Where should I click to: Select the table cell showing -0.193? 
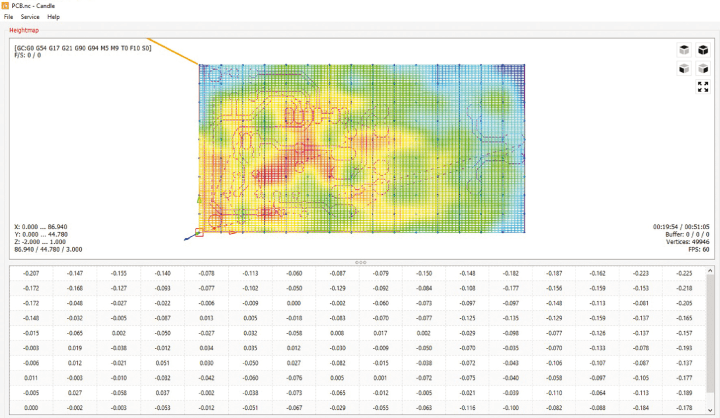click(x=684, y=348)
